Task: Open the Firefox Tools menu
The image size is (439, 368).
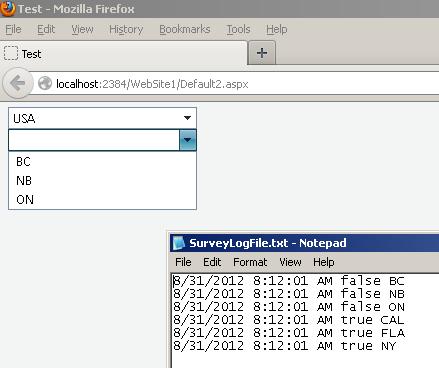Action: point(238,29)
